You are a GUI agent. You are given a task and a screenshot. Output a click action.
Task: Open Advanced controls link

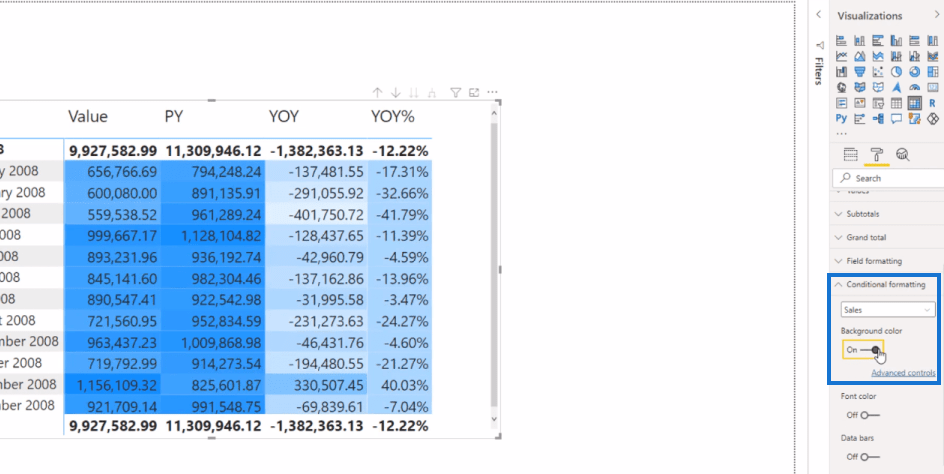pos(903,373)
